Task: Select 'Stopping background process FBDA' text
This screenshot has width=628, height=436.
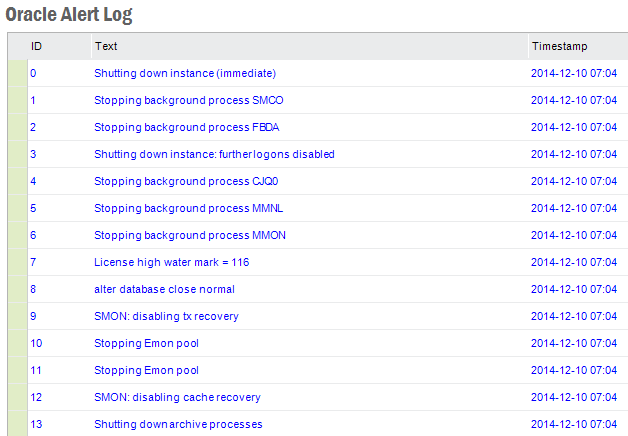Action: coord(186,127)
